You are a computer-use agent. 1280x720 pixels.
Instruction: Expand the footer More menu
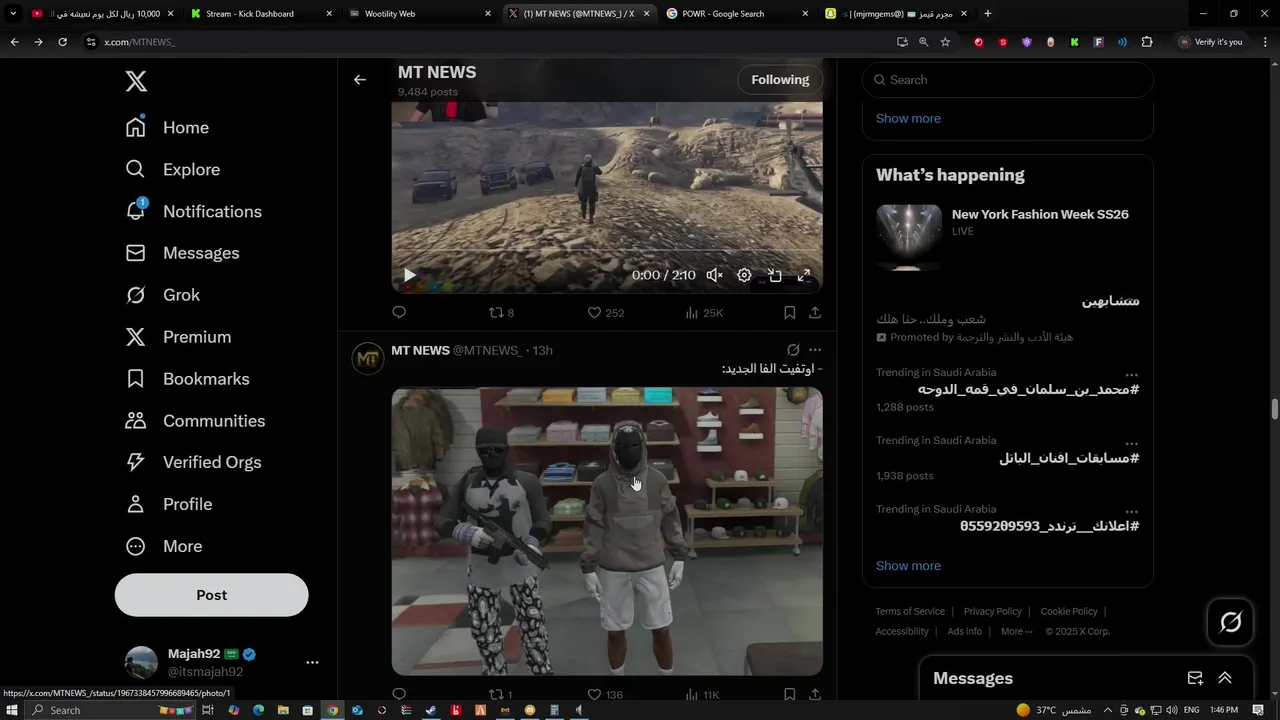[1017, 631]
